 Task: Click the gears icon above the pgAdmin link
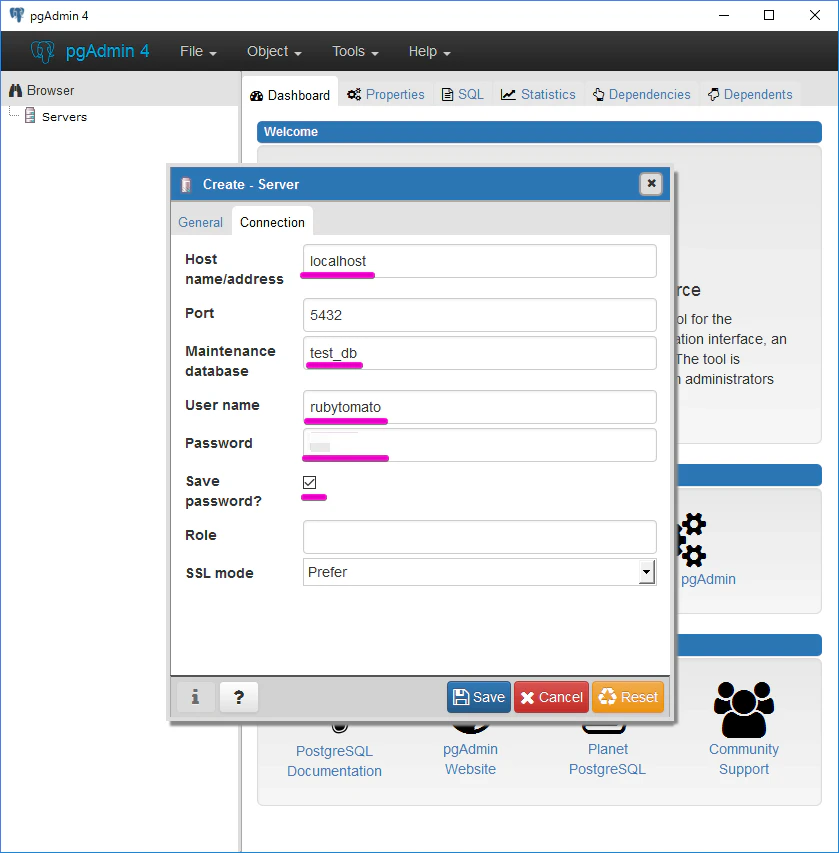pyautogui.click(x=691, y=540)
